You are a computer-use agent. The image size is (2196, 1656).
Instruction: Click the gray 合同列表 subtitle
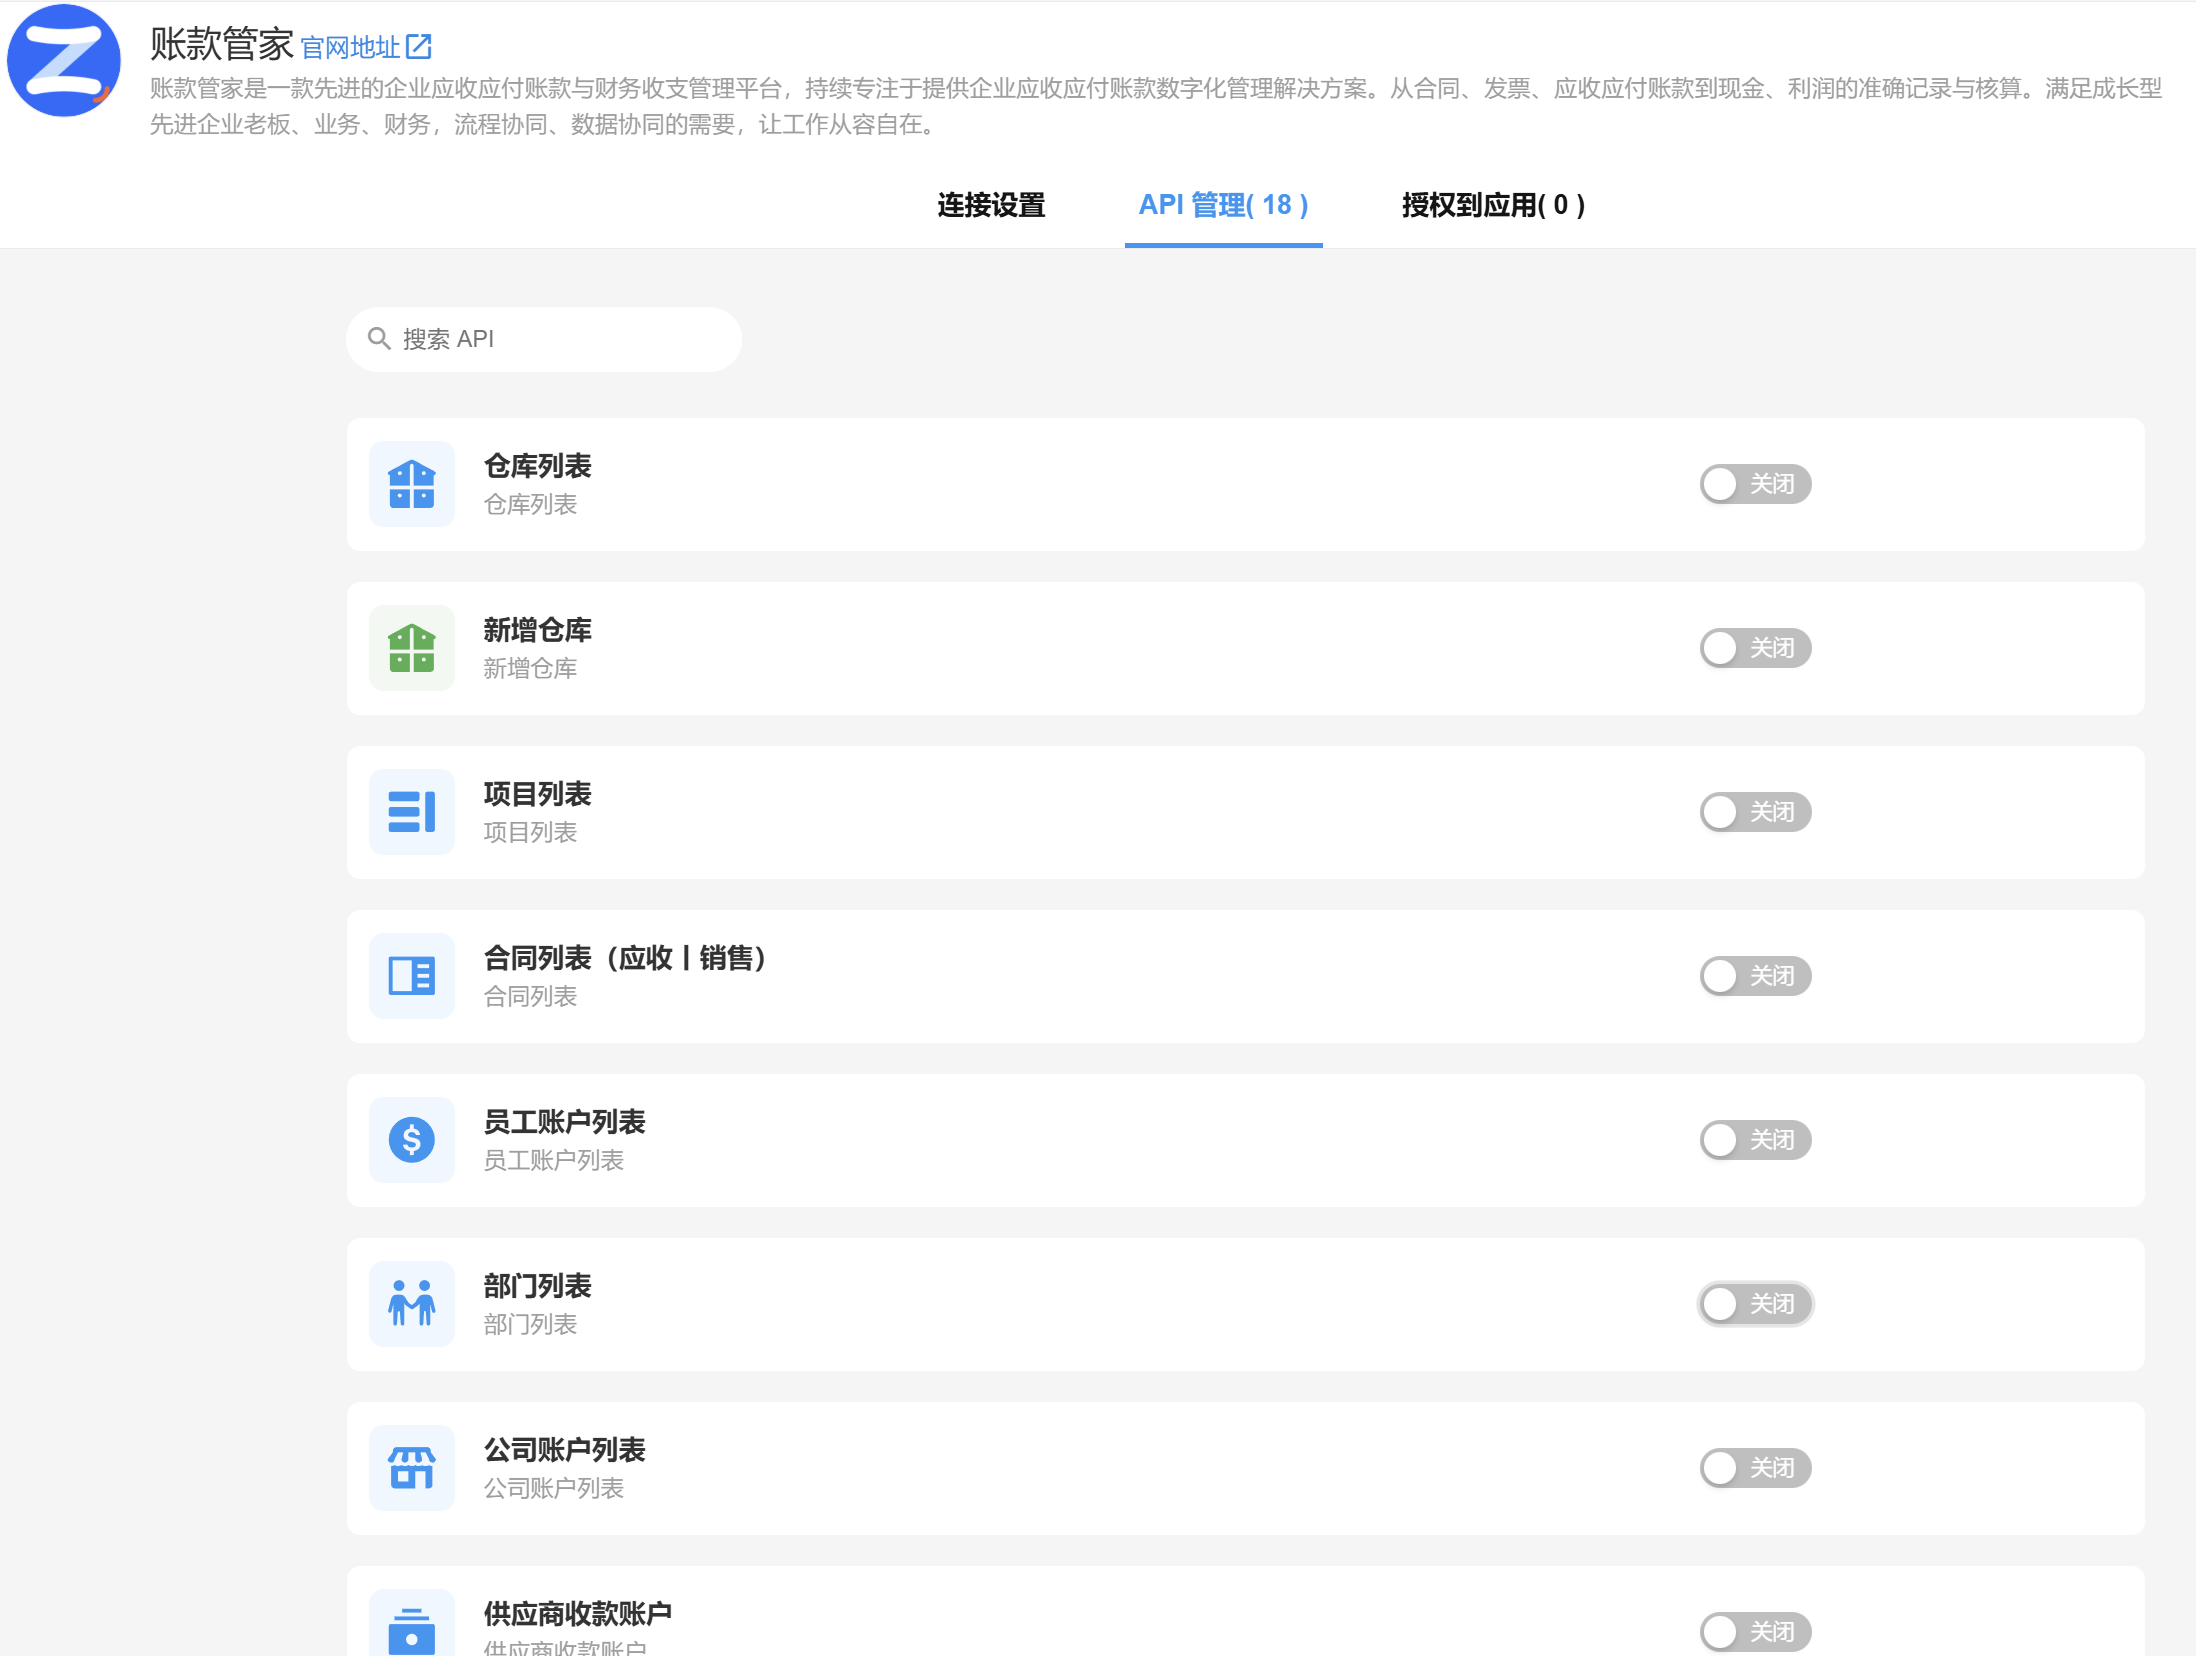click(x=530, y=997)
